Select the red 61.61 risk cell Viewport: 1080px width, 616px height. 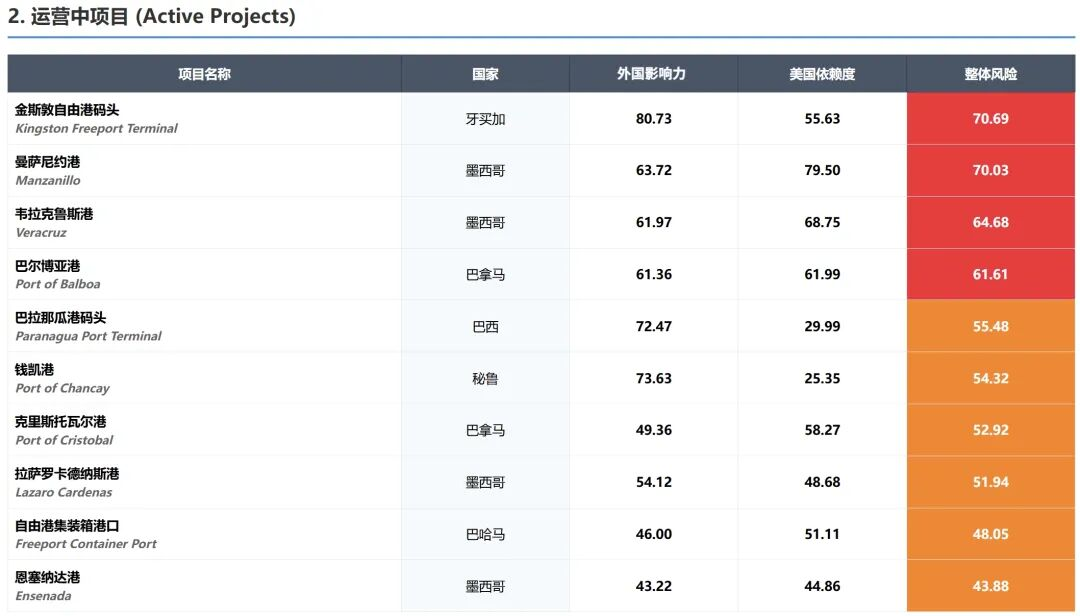990,274
